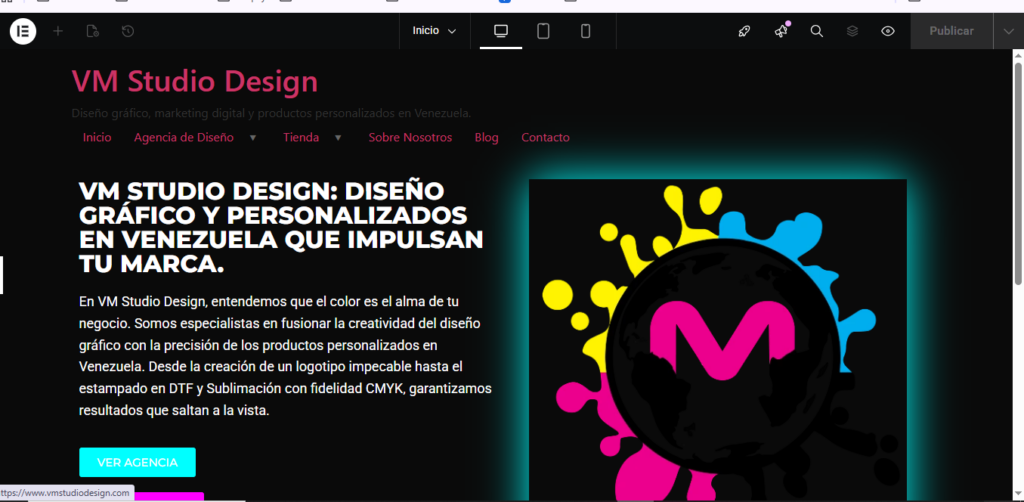The image size is (1024, 502).
Task: Expand the Agencia de Diseño submenu arrow
Action: (253, 138)
